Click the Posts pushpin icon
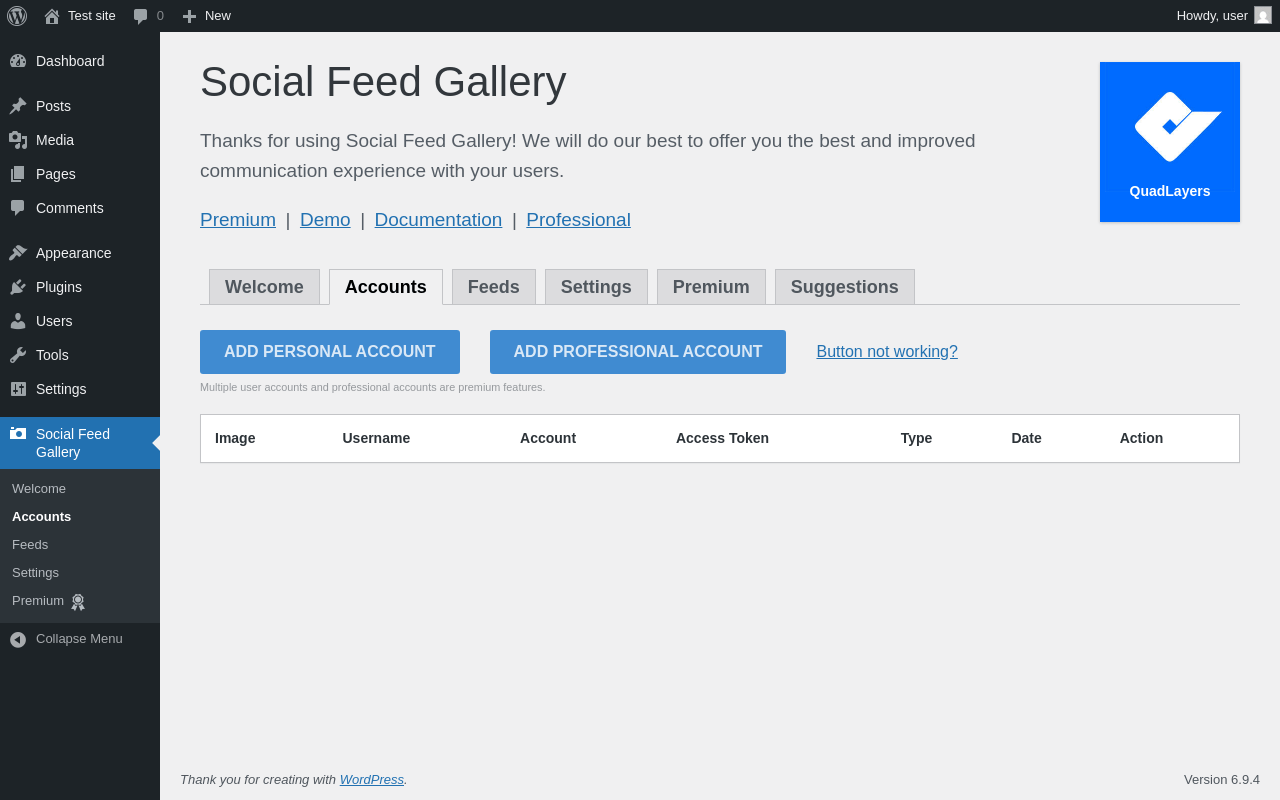Image resolution: width=1280 pixels, height=800 pixels. tap(18, 106)
